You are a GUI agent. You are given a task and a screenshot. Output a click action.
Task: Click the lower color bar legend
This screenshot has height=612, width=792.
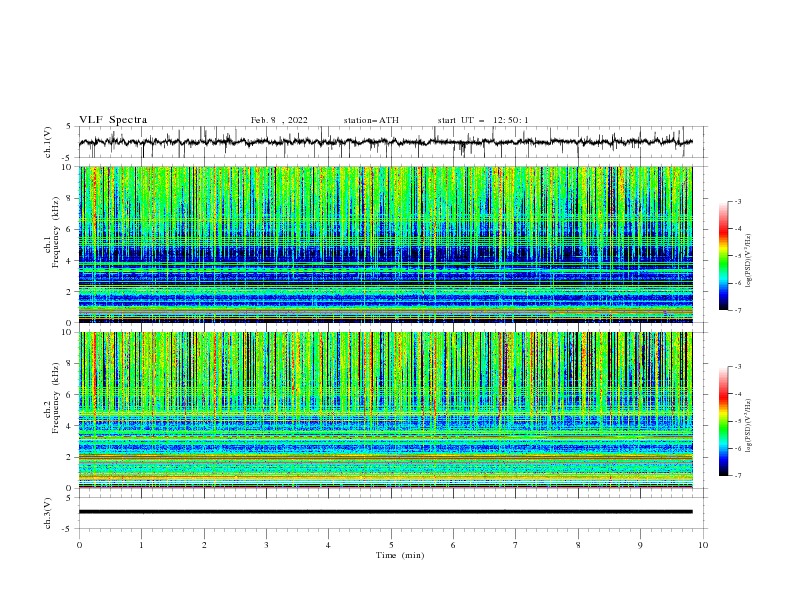[724, 421]
